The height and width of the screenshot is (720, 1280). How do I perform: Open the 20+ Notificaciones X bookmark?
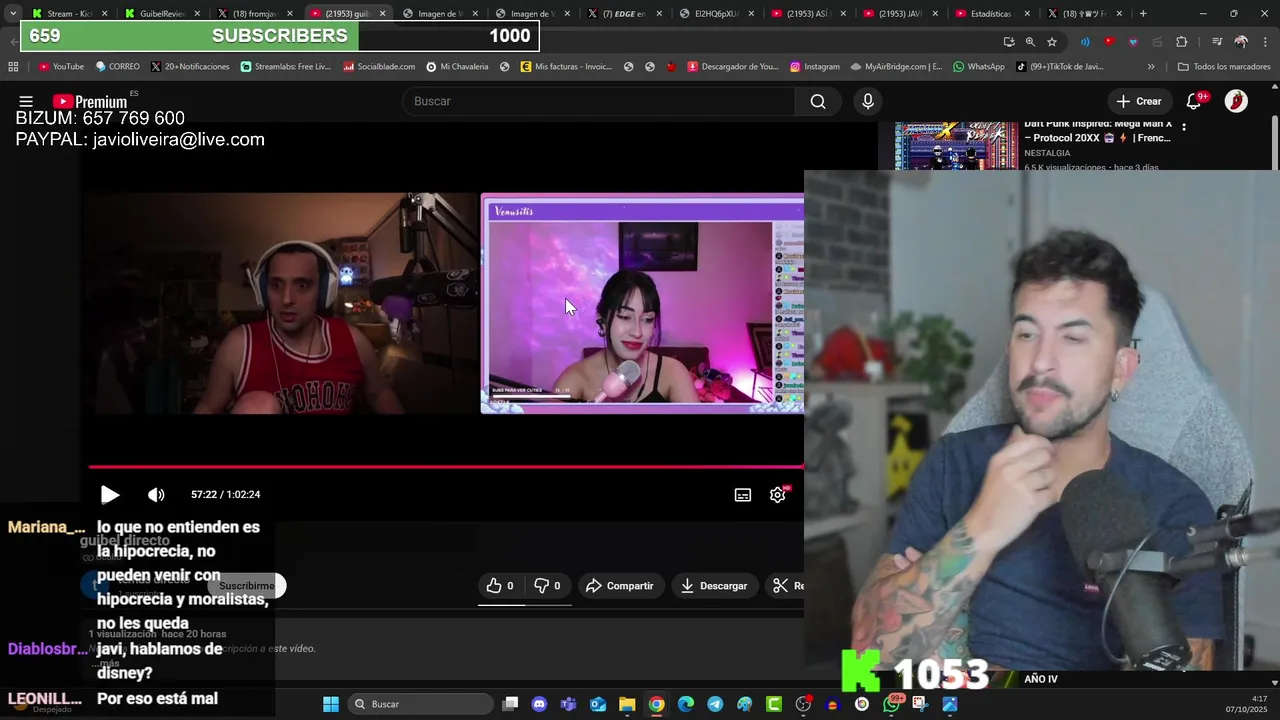(190, 67)
